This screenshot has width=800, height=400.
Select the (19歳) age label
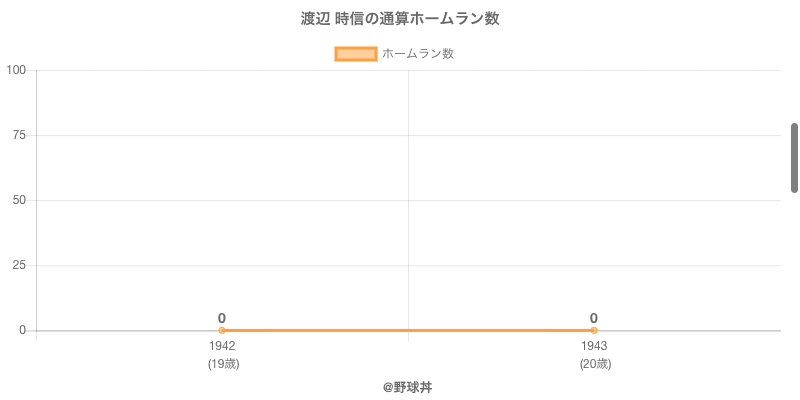[223, 364]
